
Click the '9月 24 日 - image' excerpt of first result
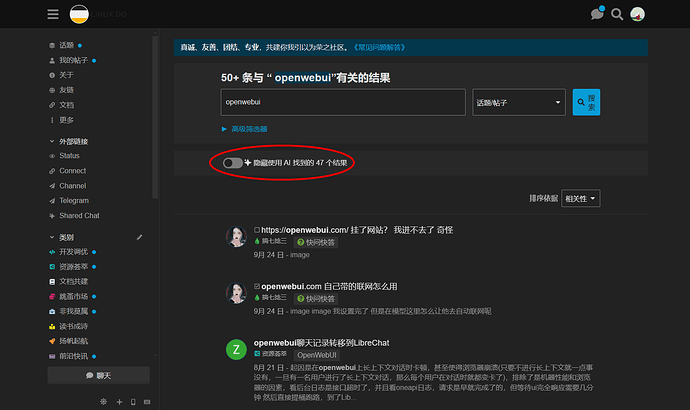coord(282,255)
